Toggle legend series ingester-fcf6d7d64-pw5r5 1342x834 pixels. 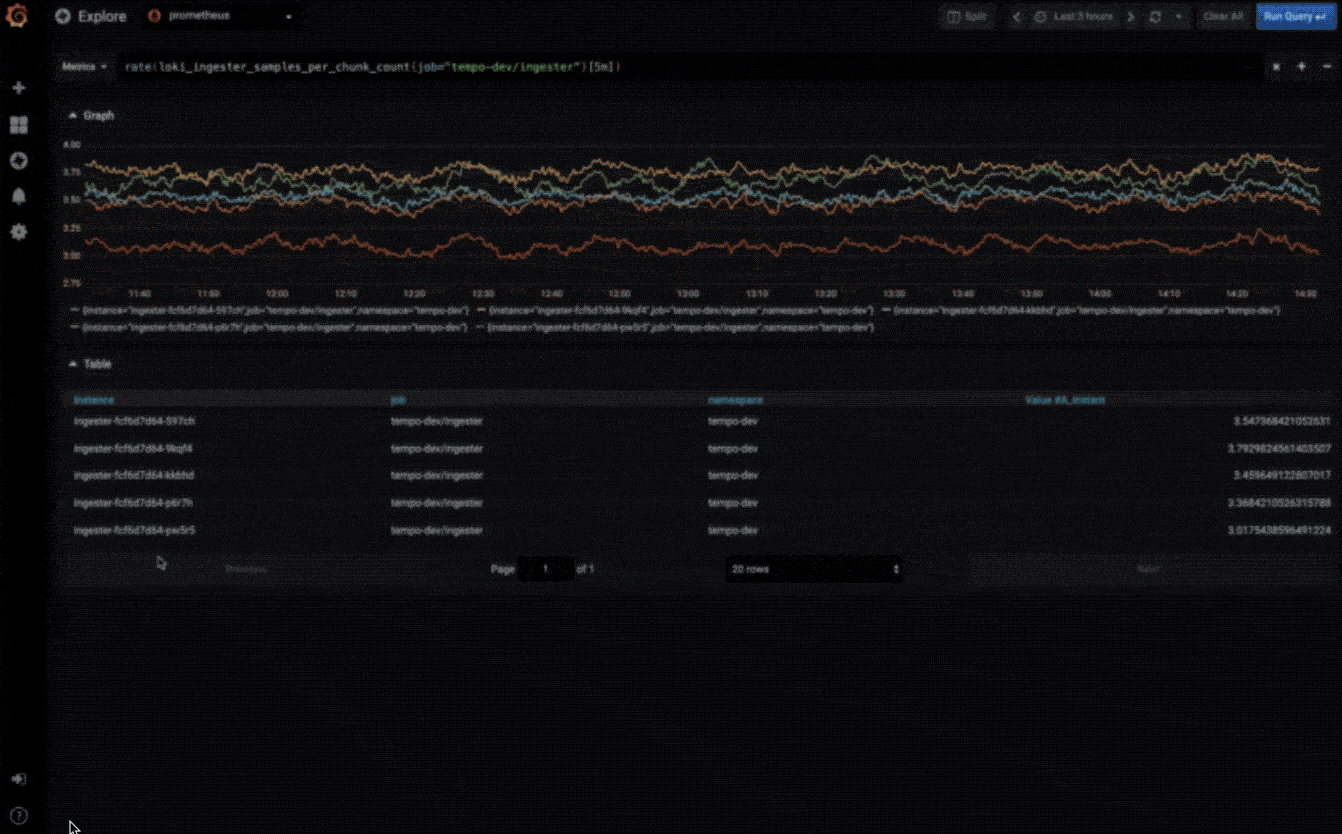tap(674, 327)
